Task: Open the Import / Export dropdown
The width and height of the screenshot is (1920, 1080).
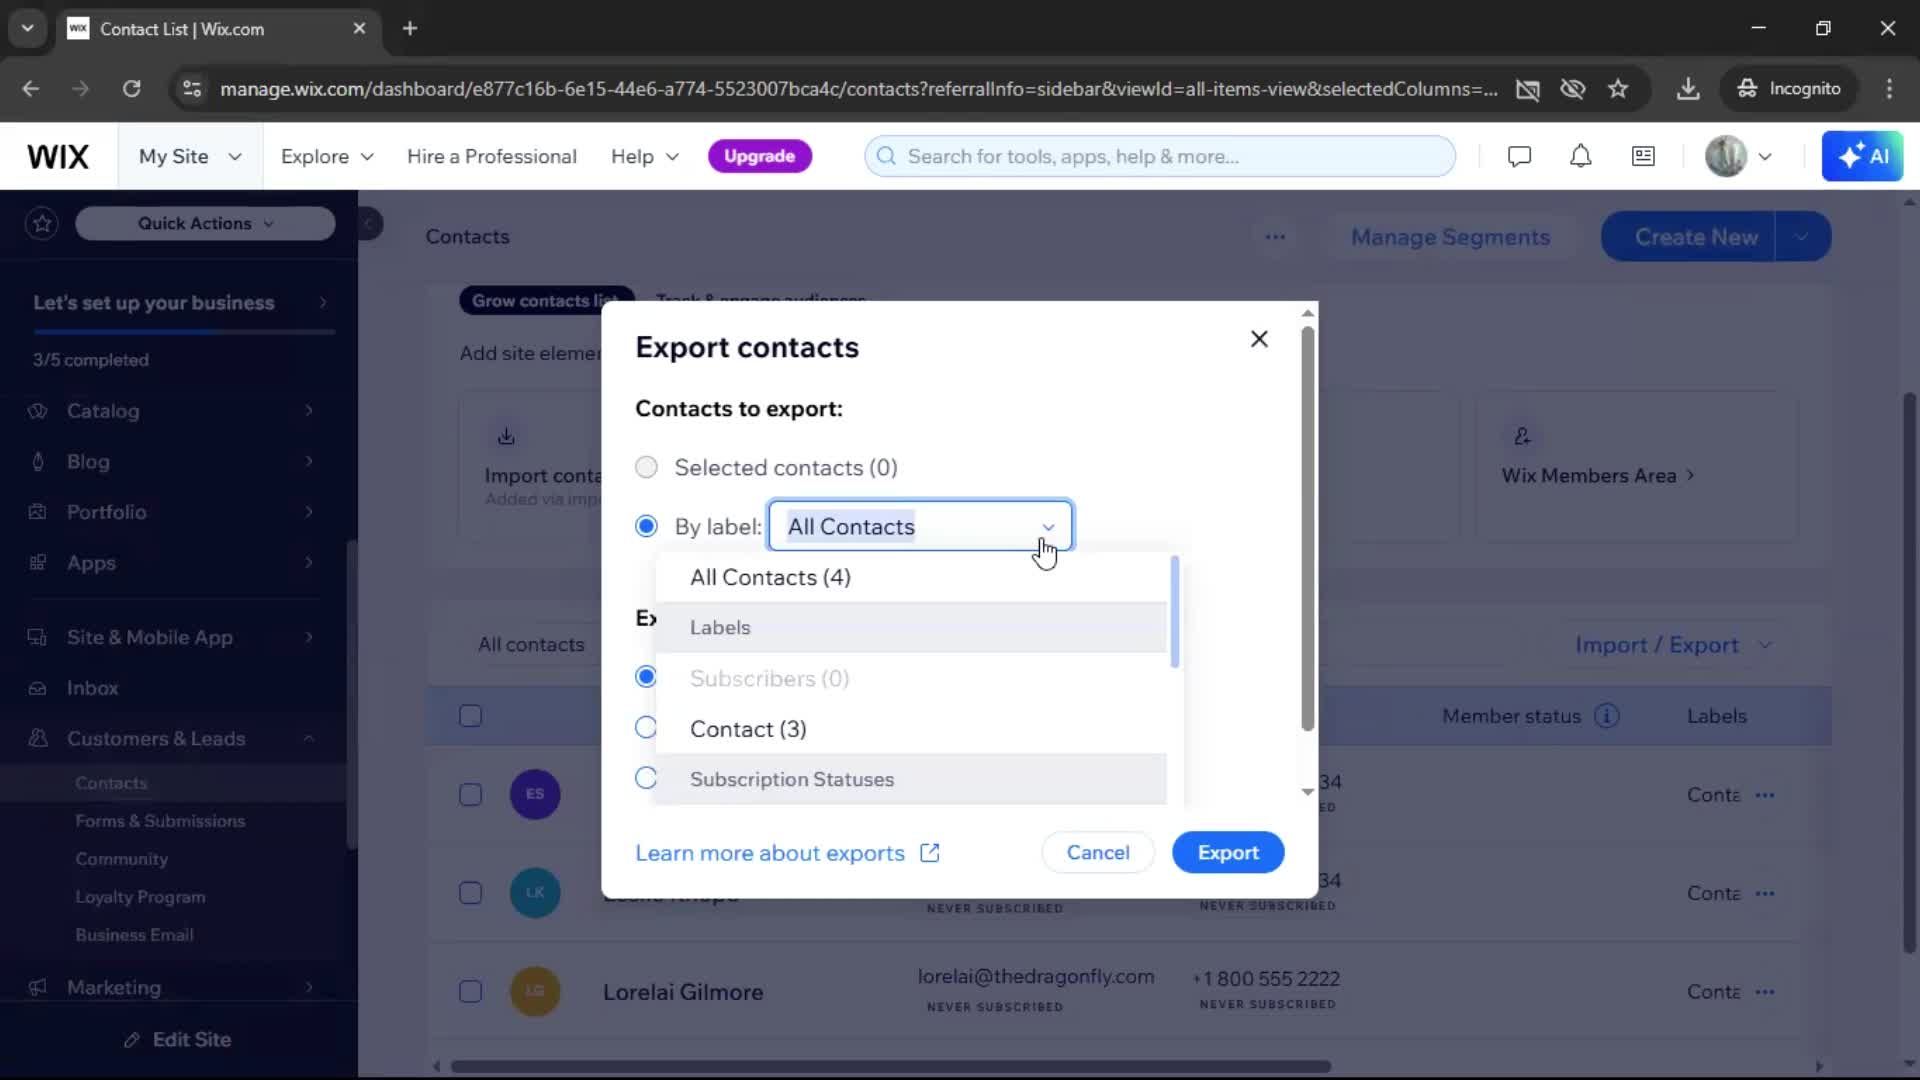Action: point(1673,645)
